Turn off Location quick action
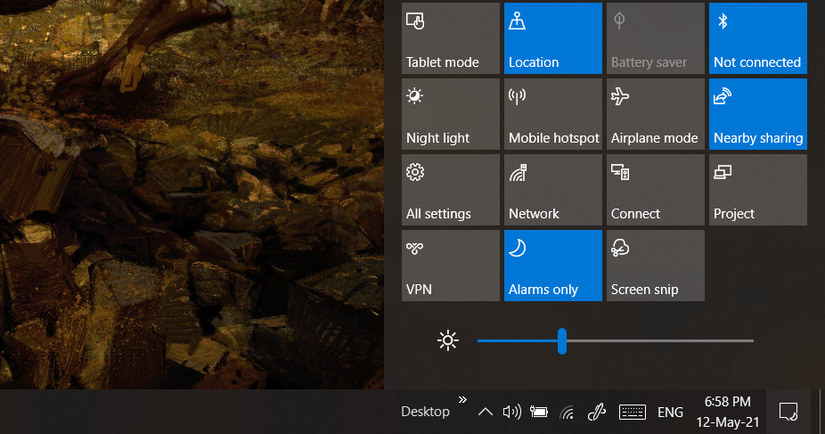The height and width of the screenshot is (434, 825). (x=553, y=38)
